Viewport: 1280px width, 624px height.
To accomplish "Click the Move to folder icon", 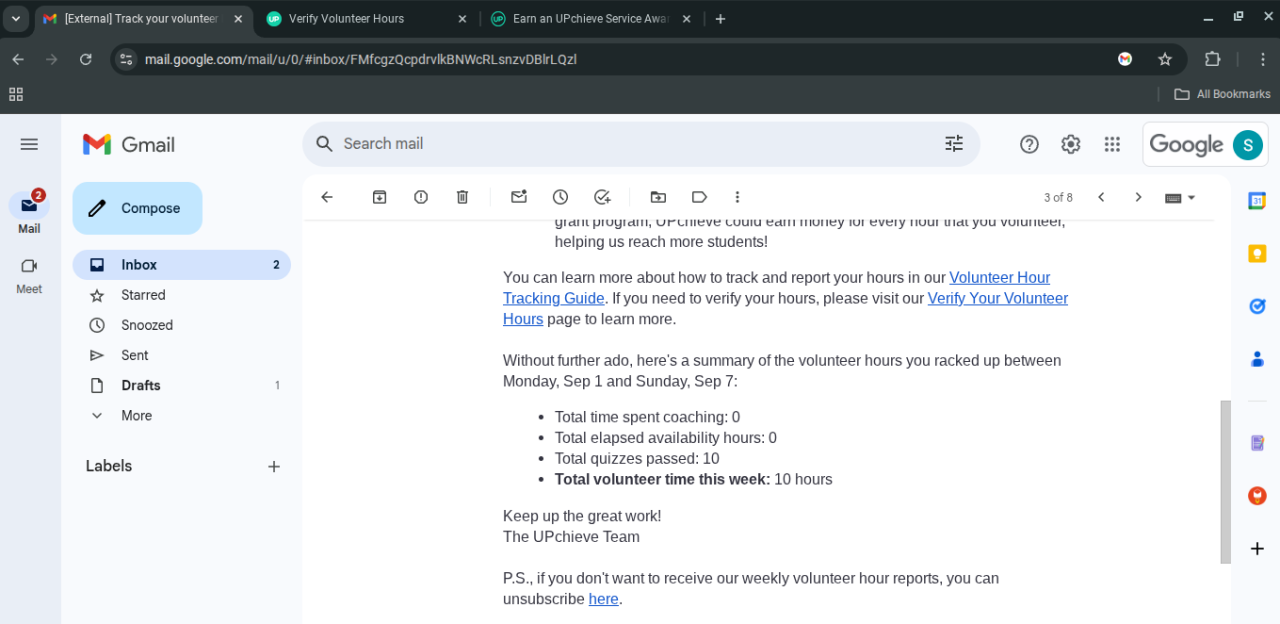I will coord(657,197).
